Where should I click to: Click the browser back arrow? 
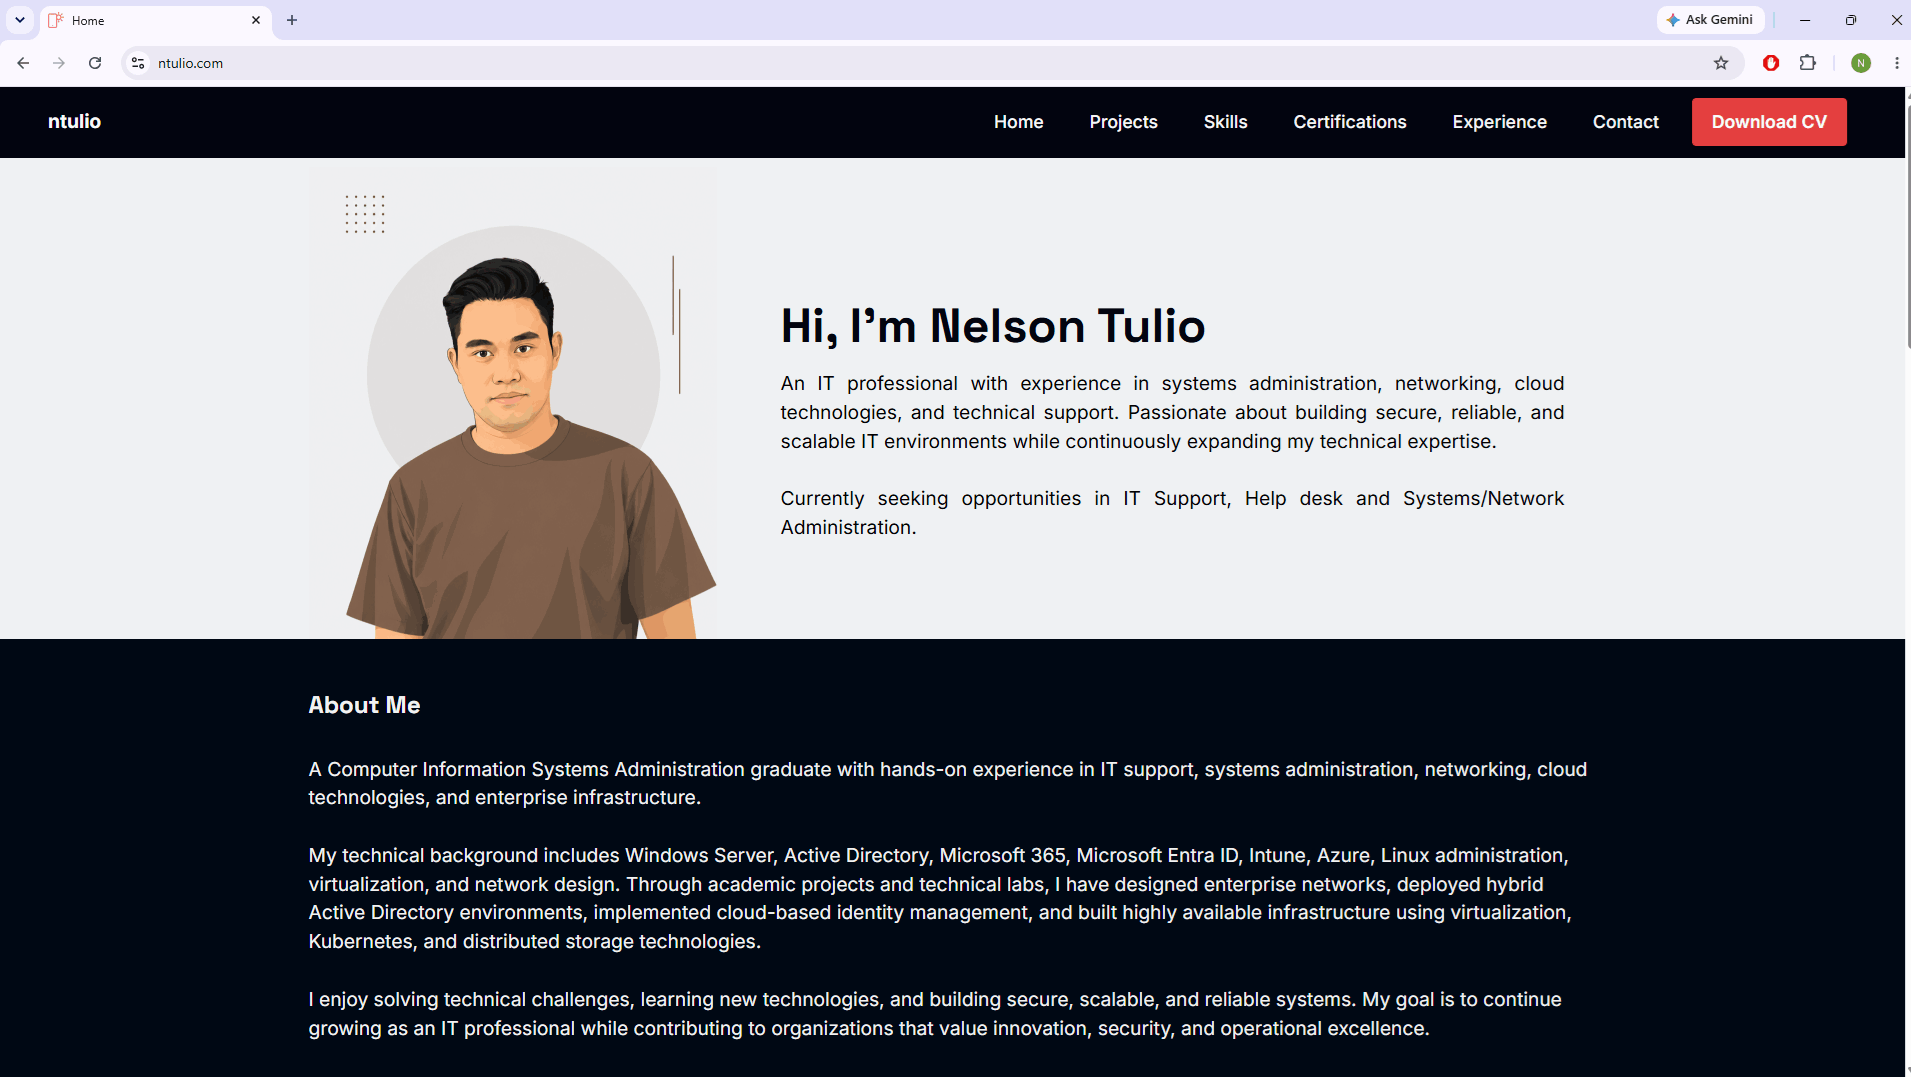point(23,63)
